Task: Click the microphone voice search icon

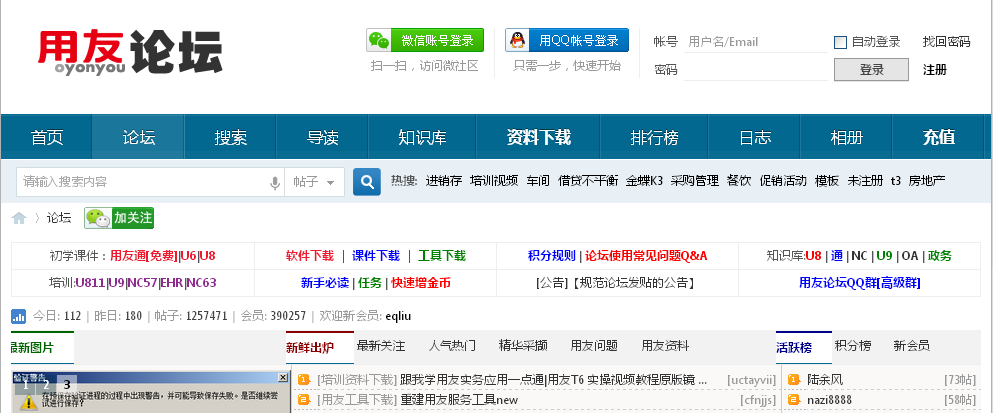Action: (x=275, y=182)
